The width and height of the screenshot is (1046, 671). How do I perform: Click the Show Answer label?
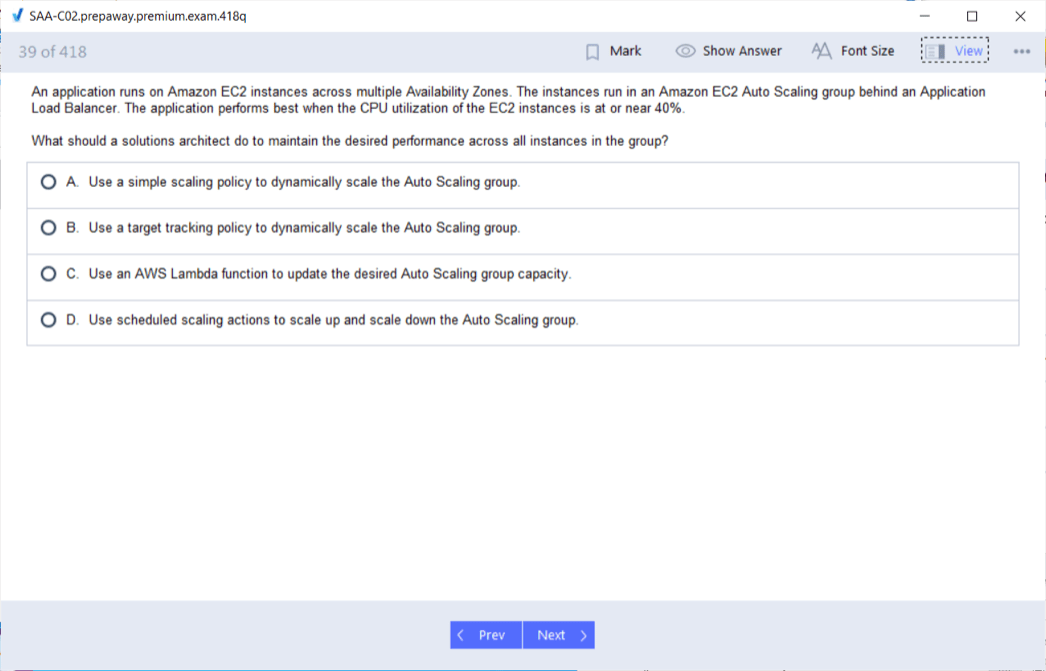click(742, 51)
